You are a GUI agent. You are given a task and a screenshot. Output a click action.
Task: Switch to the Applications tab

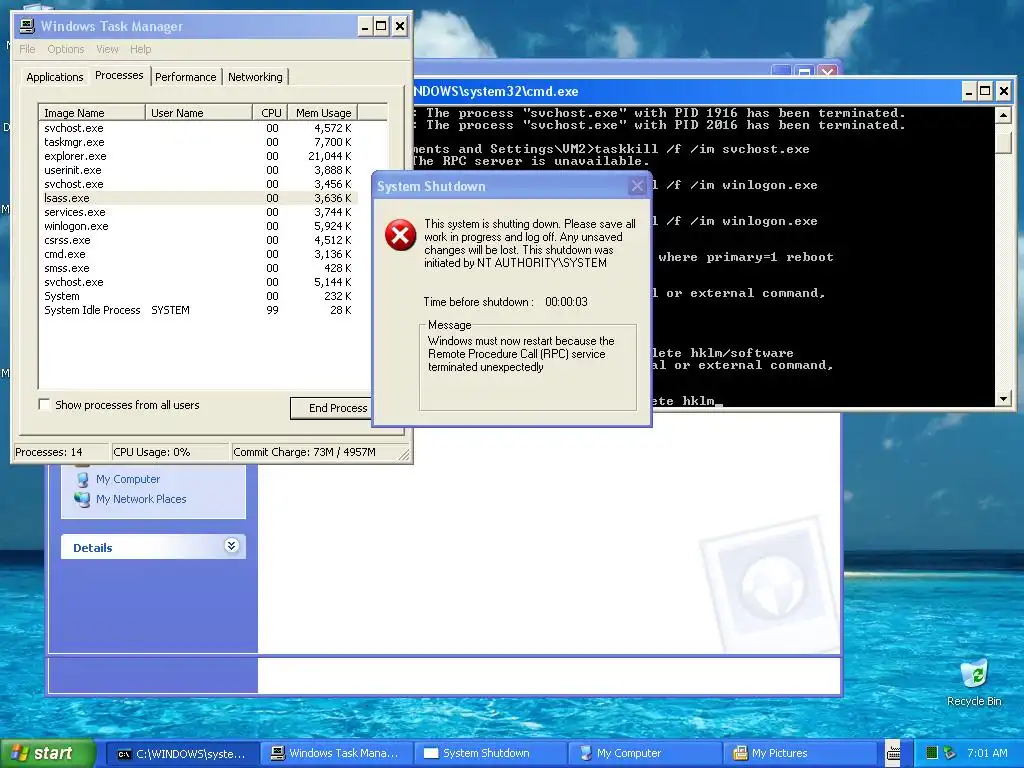pos(55,77)
